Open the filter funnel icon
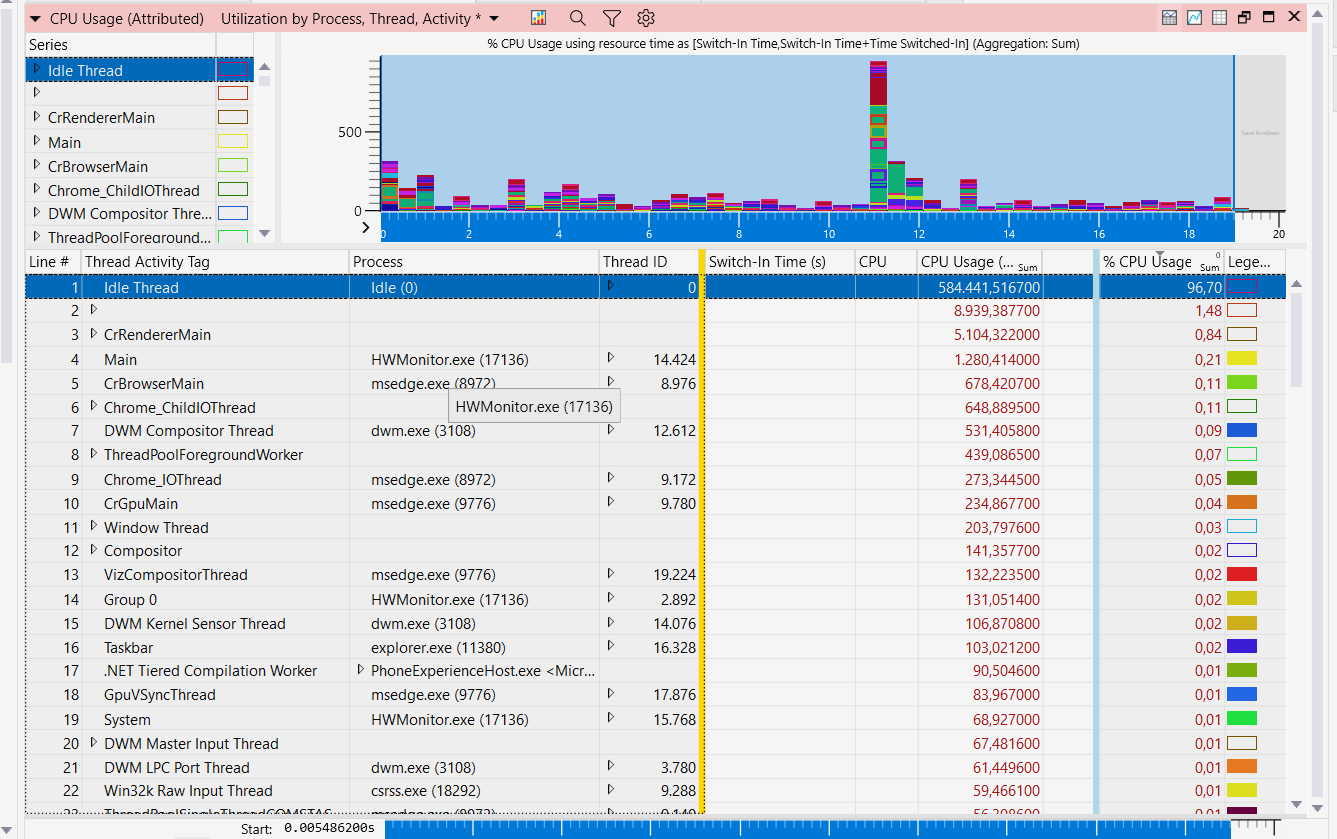This screenshot has width=1337, height=839. click(612, 18)
